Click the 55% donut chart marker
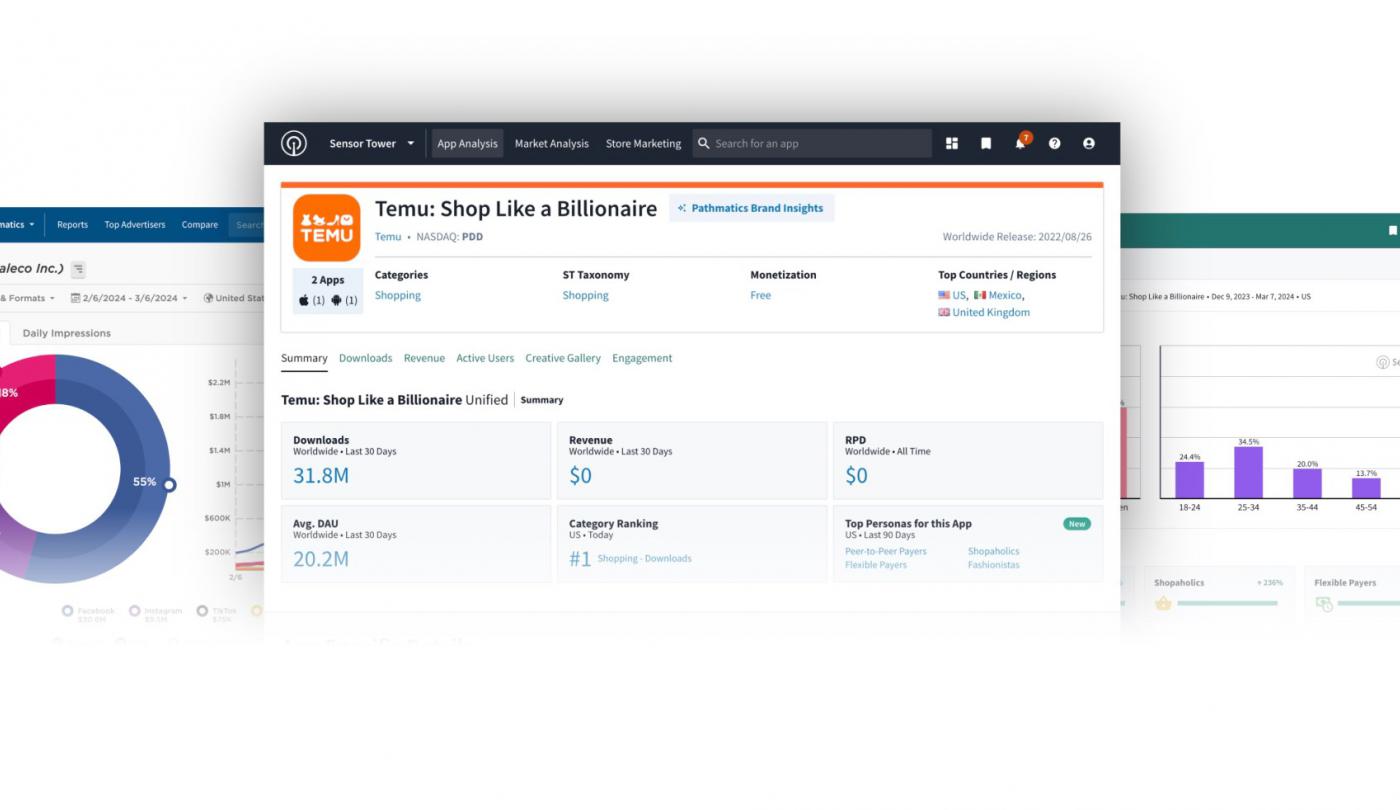The image size is (1400, 810). click(170, 485)
